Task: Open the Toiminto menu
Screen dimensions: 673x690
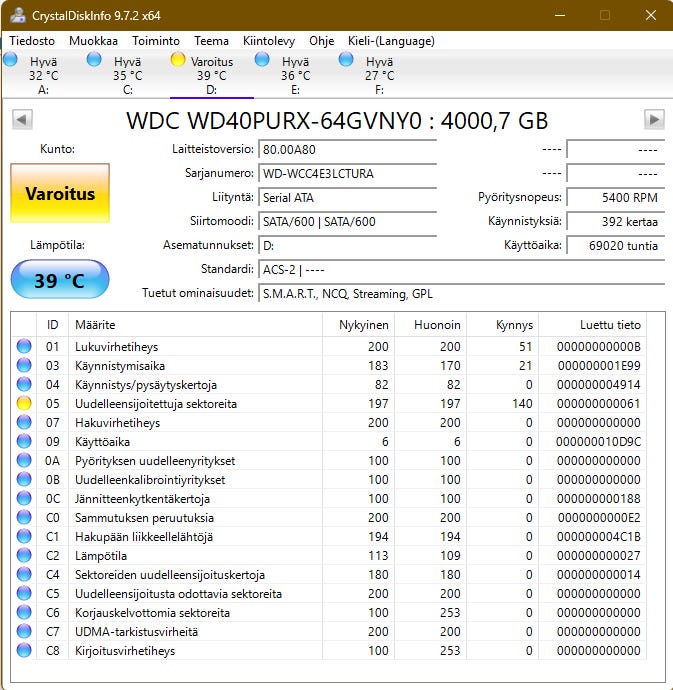Action: [156, 41]
